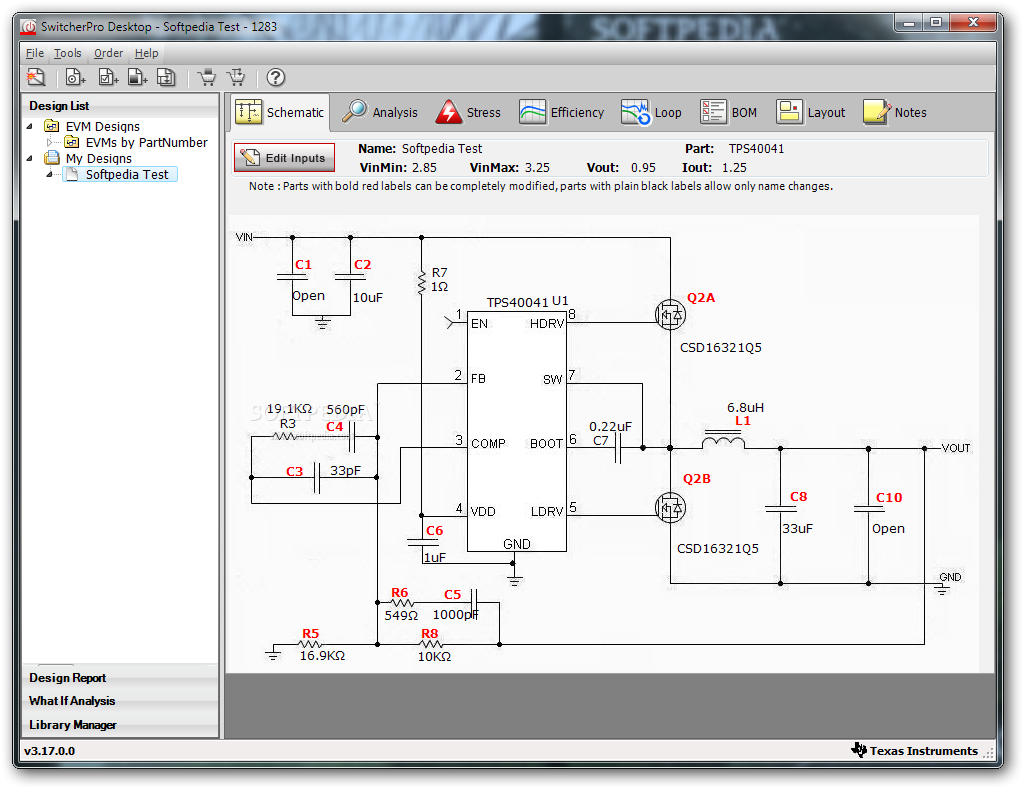Click the copy documents toolbar icon
Screen dimensions: 1024x789
(166, 77)
